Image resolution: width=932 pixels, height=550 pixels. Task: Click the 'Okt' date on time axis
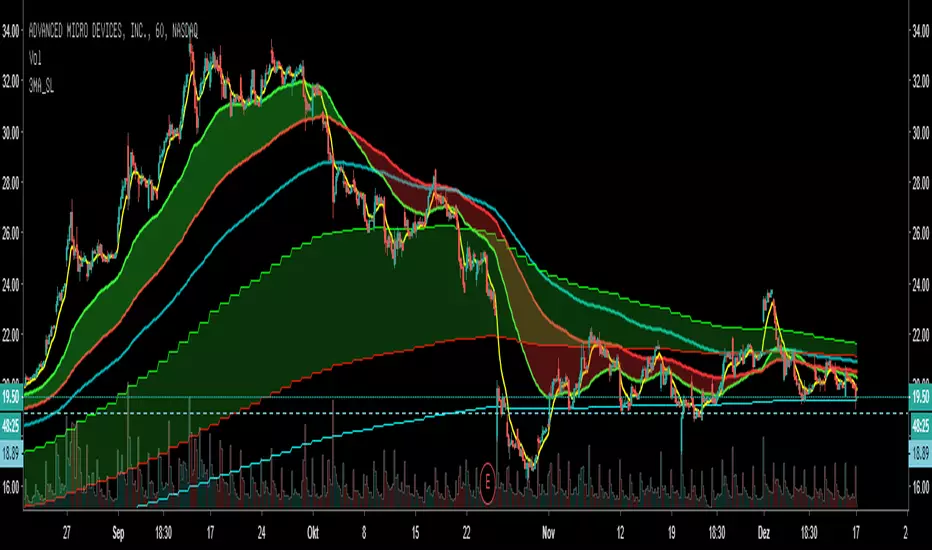pyautogui.click(x=313, y=532)
